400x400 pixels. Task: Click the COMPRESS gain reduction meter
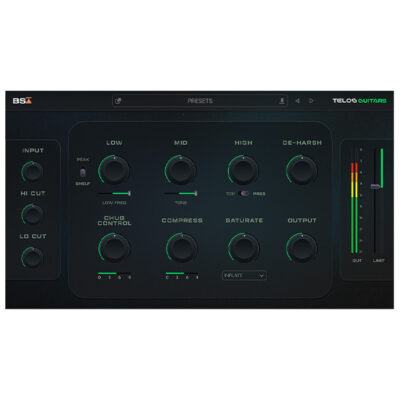click(x=182, y=273)
